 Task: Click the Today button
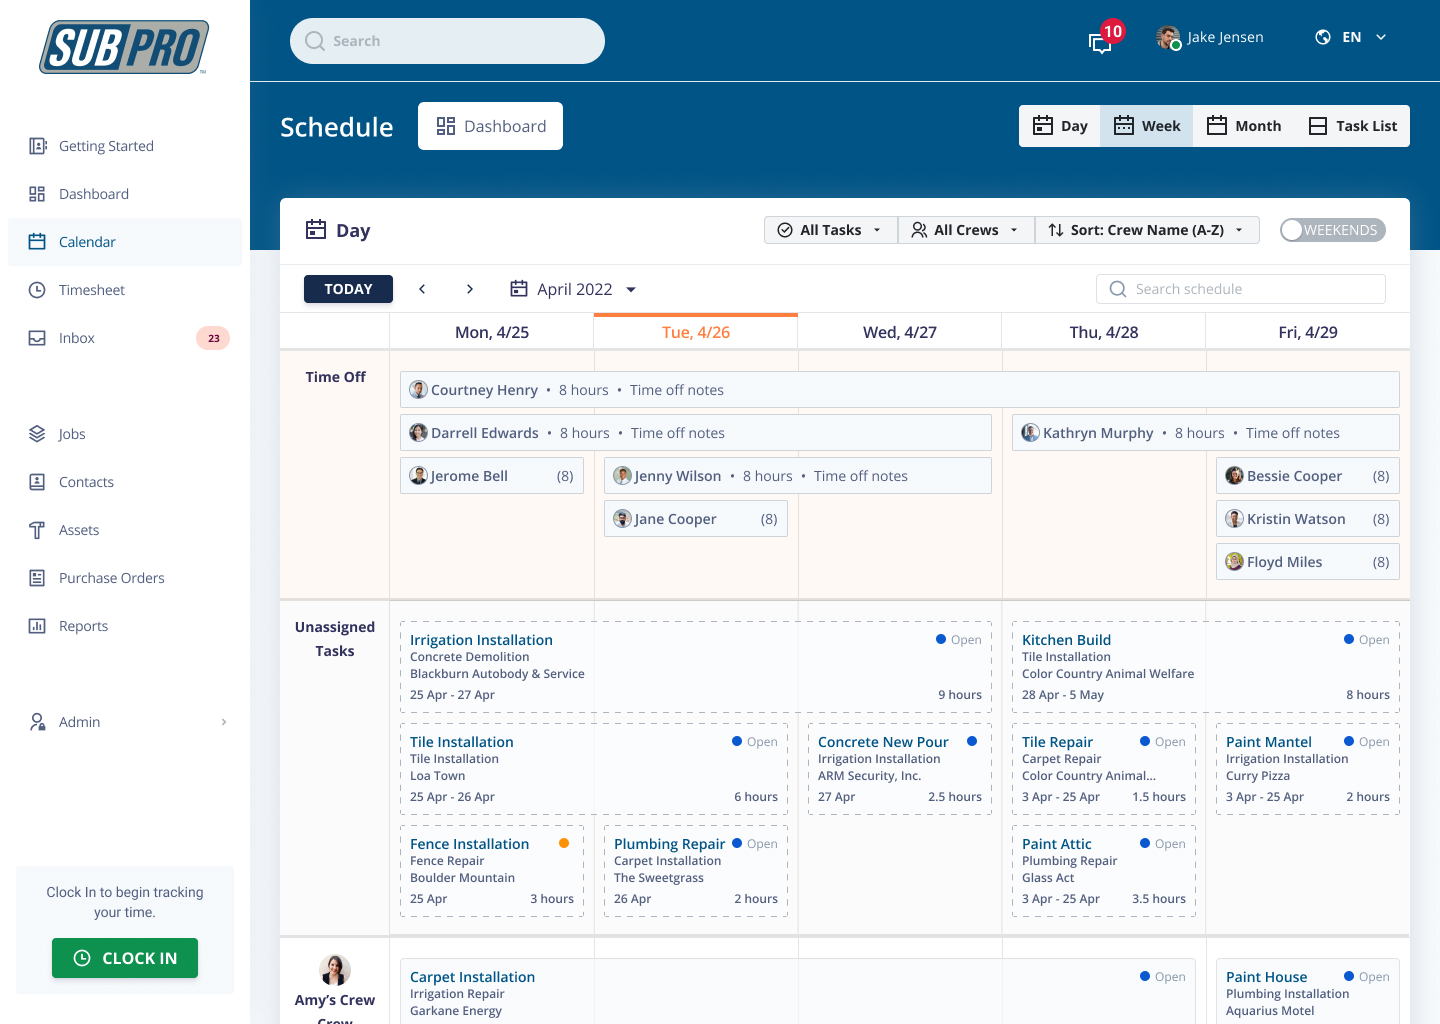pos(348,289)
